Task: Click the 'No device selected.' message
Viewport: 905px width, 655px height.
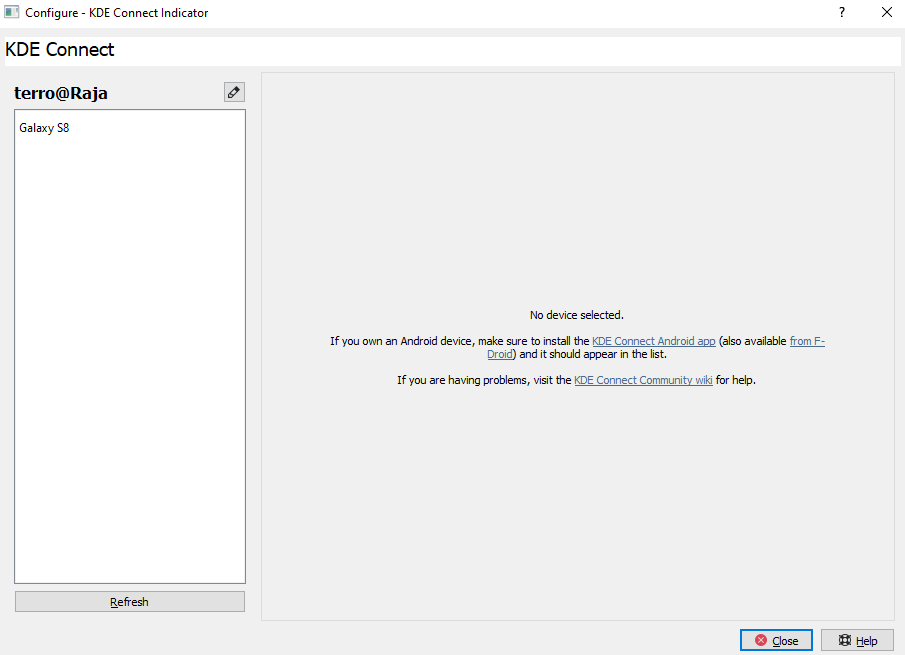Action: (x=577, y=315)
